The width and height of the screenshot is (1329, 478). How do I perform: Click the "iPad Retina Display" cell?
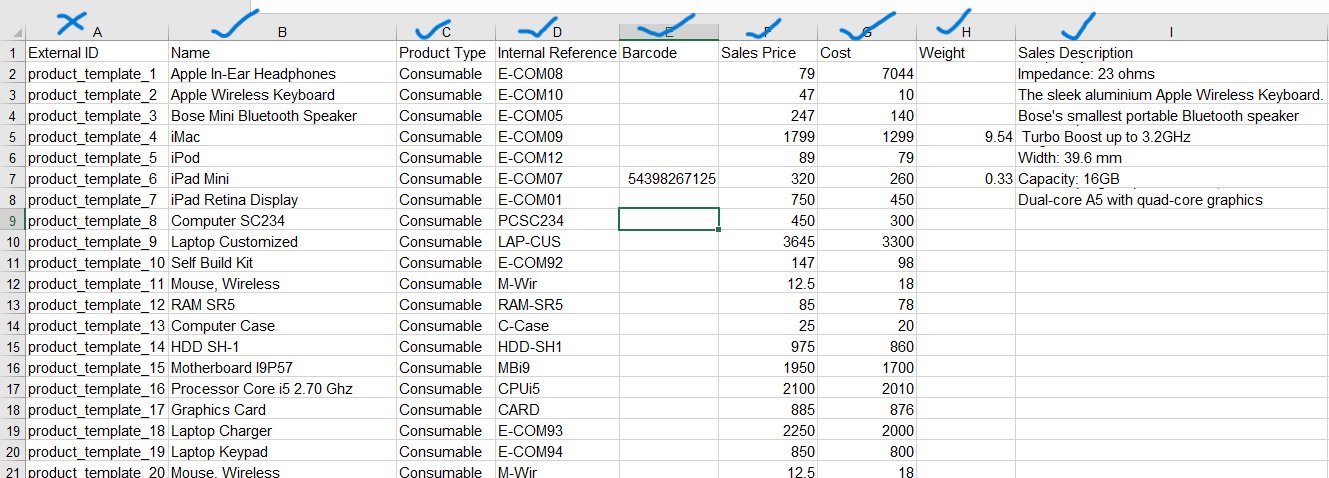coord(282,200)
